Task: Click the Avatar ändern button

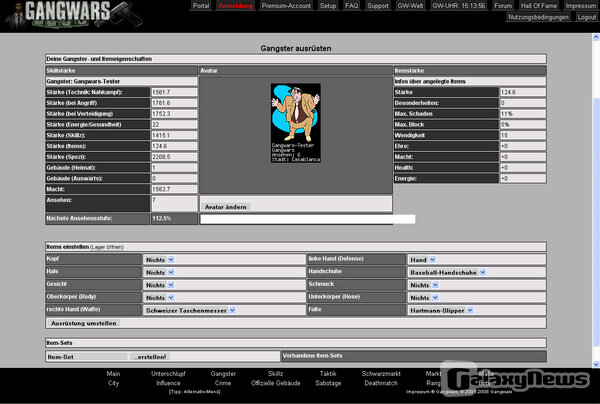Action: pos(226,207)
